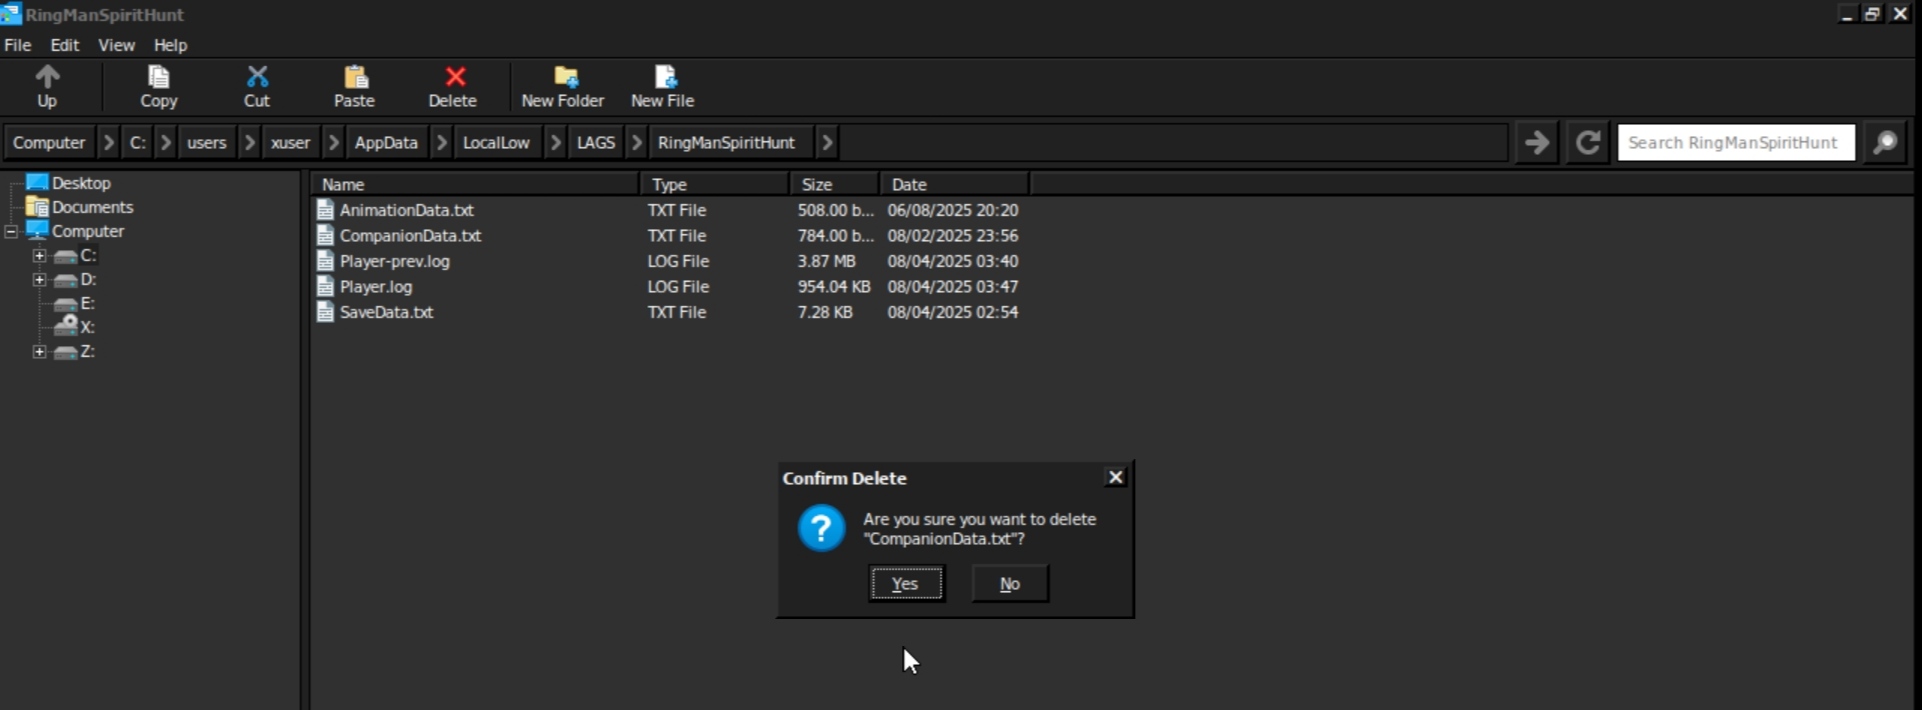Cancel deletion with the No button
Screen dimensions: 1922x710
point(1010,584)
